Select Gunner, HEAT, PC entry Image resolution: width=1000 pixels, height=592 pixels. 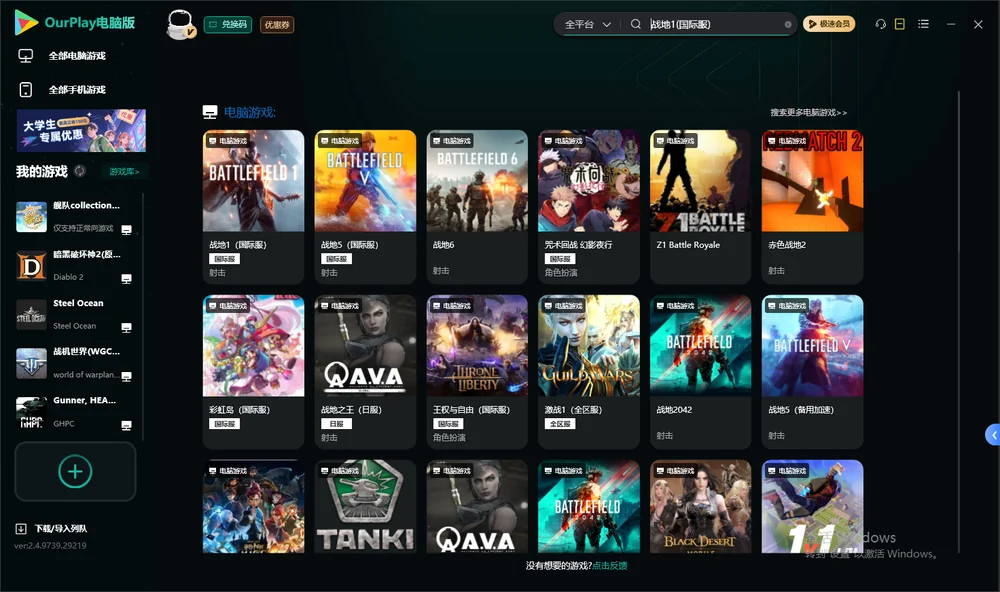coord(77,412)
